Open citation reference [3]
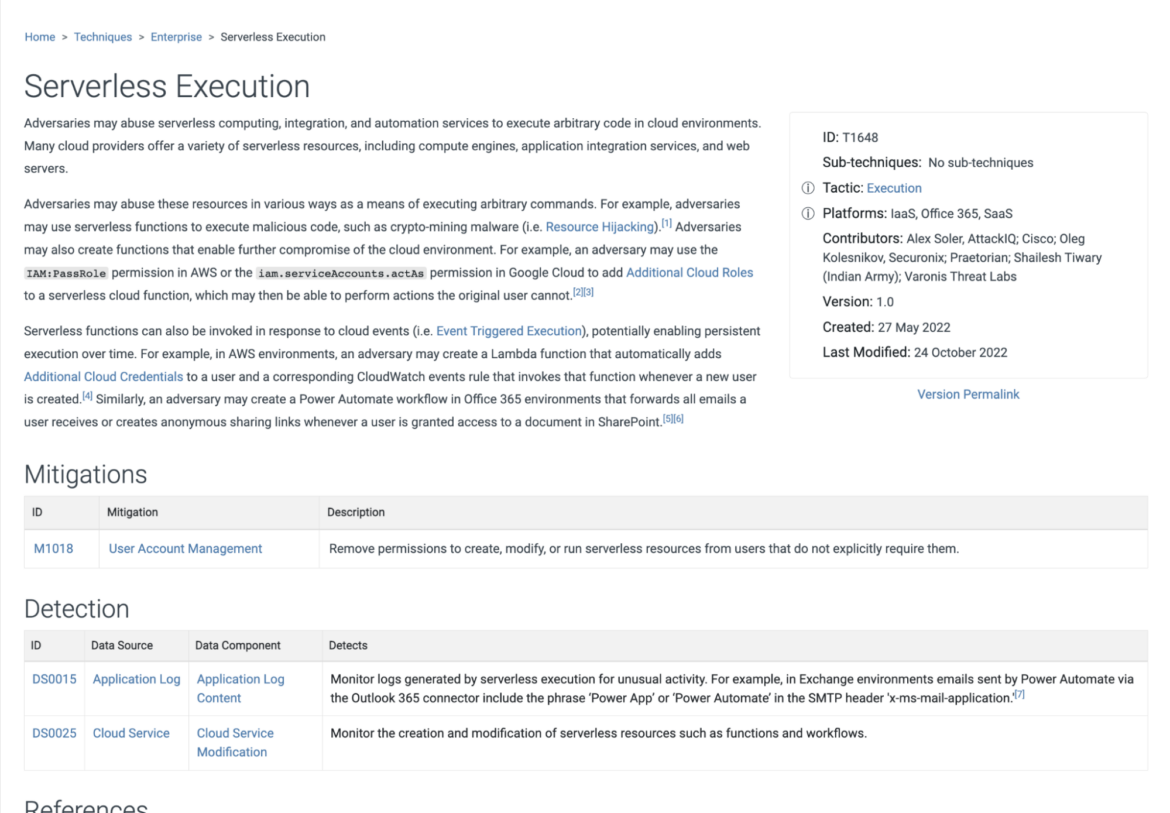 click(x=589, y=292)
